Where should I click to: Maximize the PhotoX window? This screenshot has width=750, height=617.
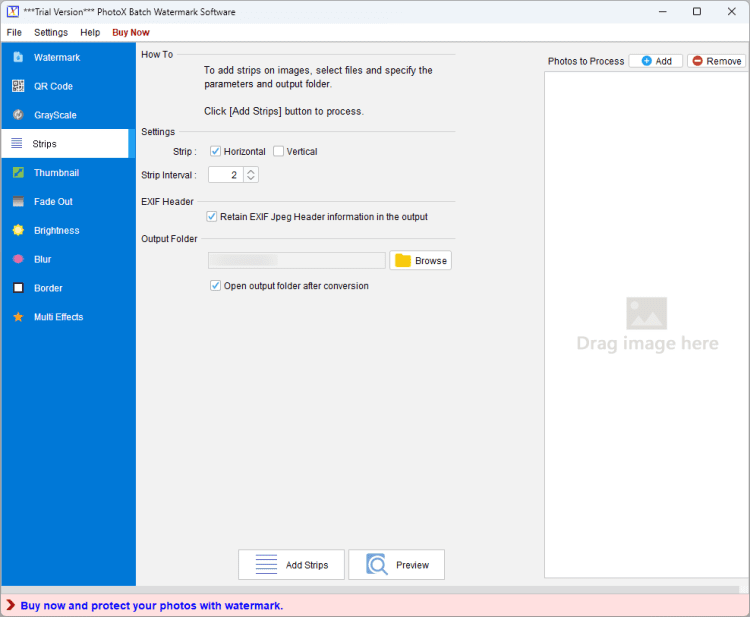pos(697,11)
